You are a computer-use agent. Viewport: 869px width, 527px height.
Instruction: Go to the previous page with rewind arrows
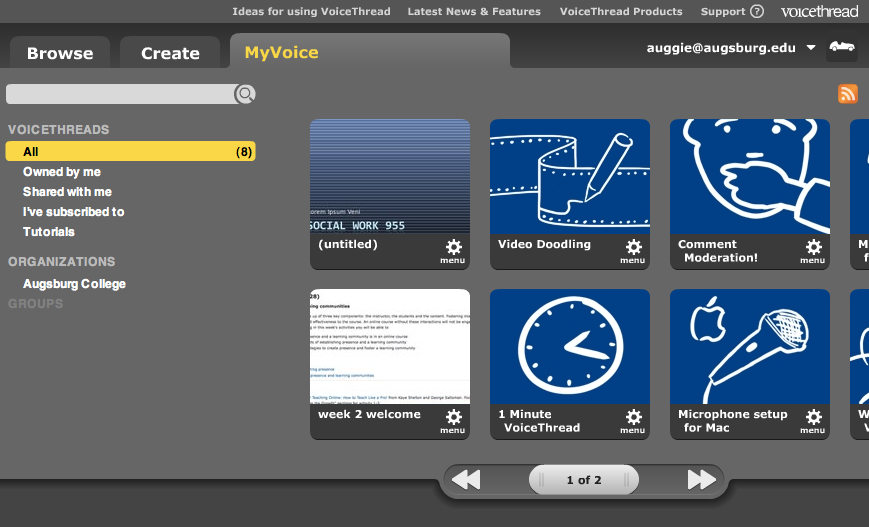pos(466,480)
